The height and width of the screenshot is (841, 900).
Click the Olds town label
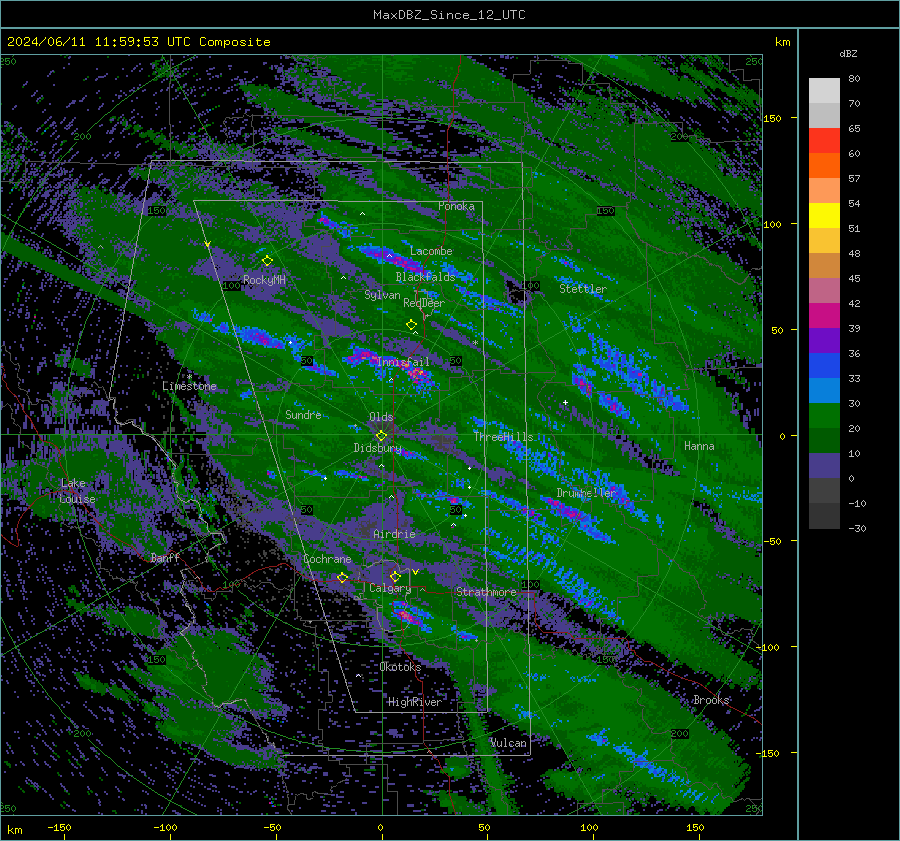click(x=381, y=417)
